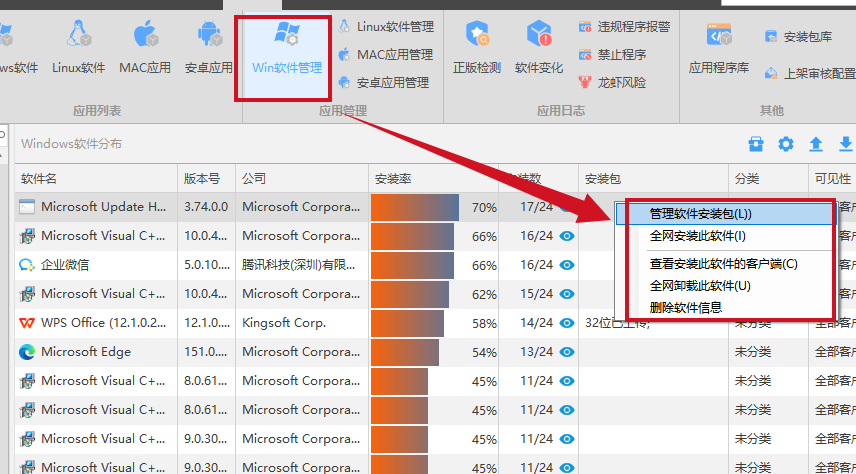856x474 pixels.
Task: Open 应用程序库
Action: pos(718,48)
